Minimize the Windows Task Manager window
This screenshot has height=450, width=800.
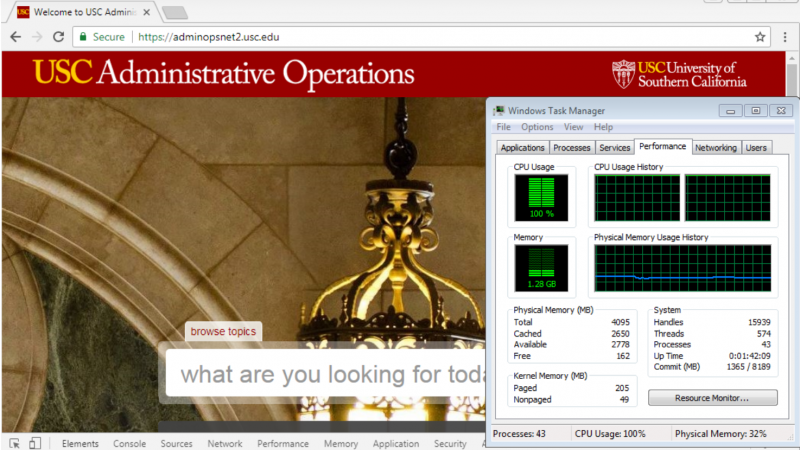point(730,110)
